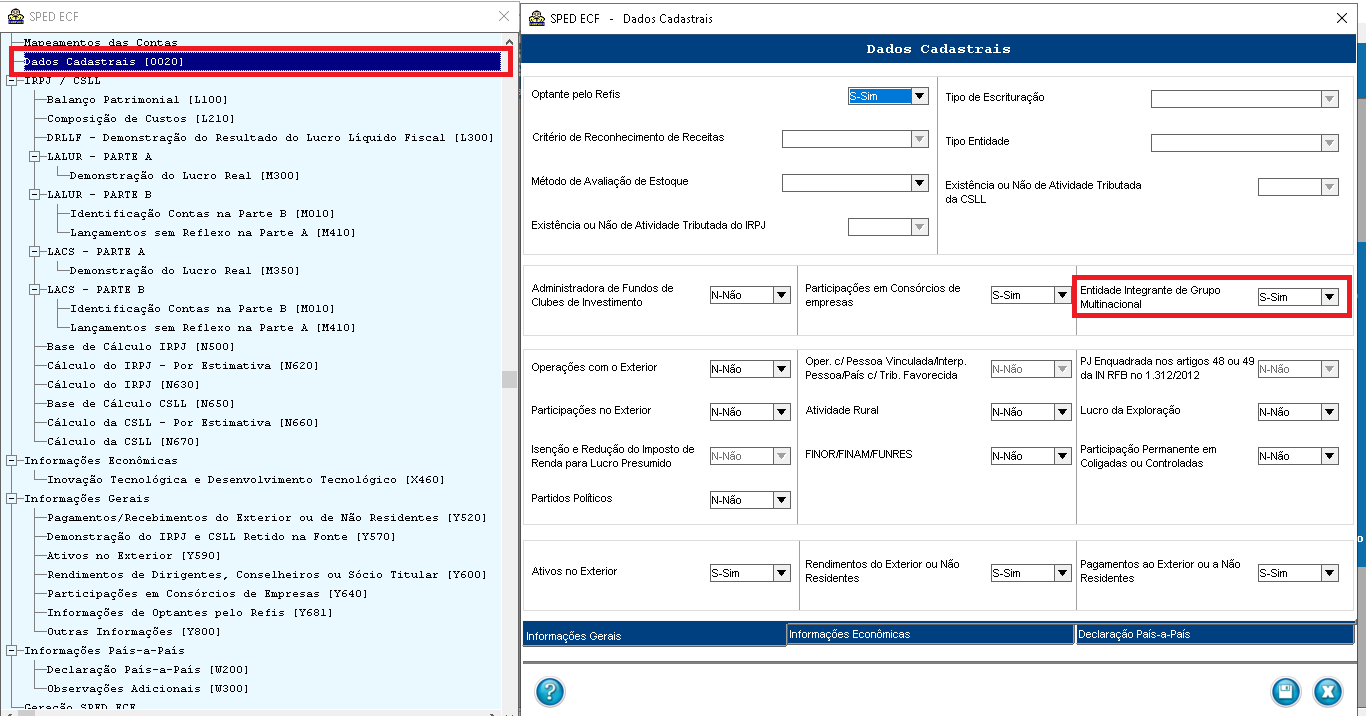The image size is (1372, 716).
Task: Collapse the LACS - PARTE B node
Action: pyautogui.click(x=34, y=290)
